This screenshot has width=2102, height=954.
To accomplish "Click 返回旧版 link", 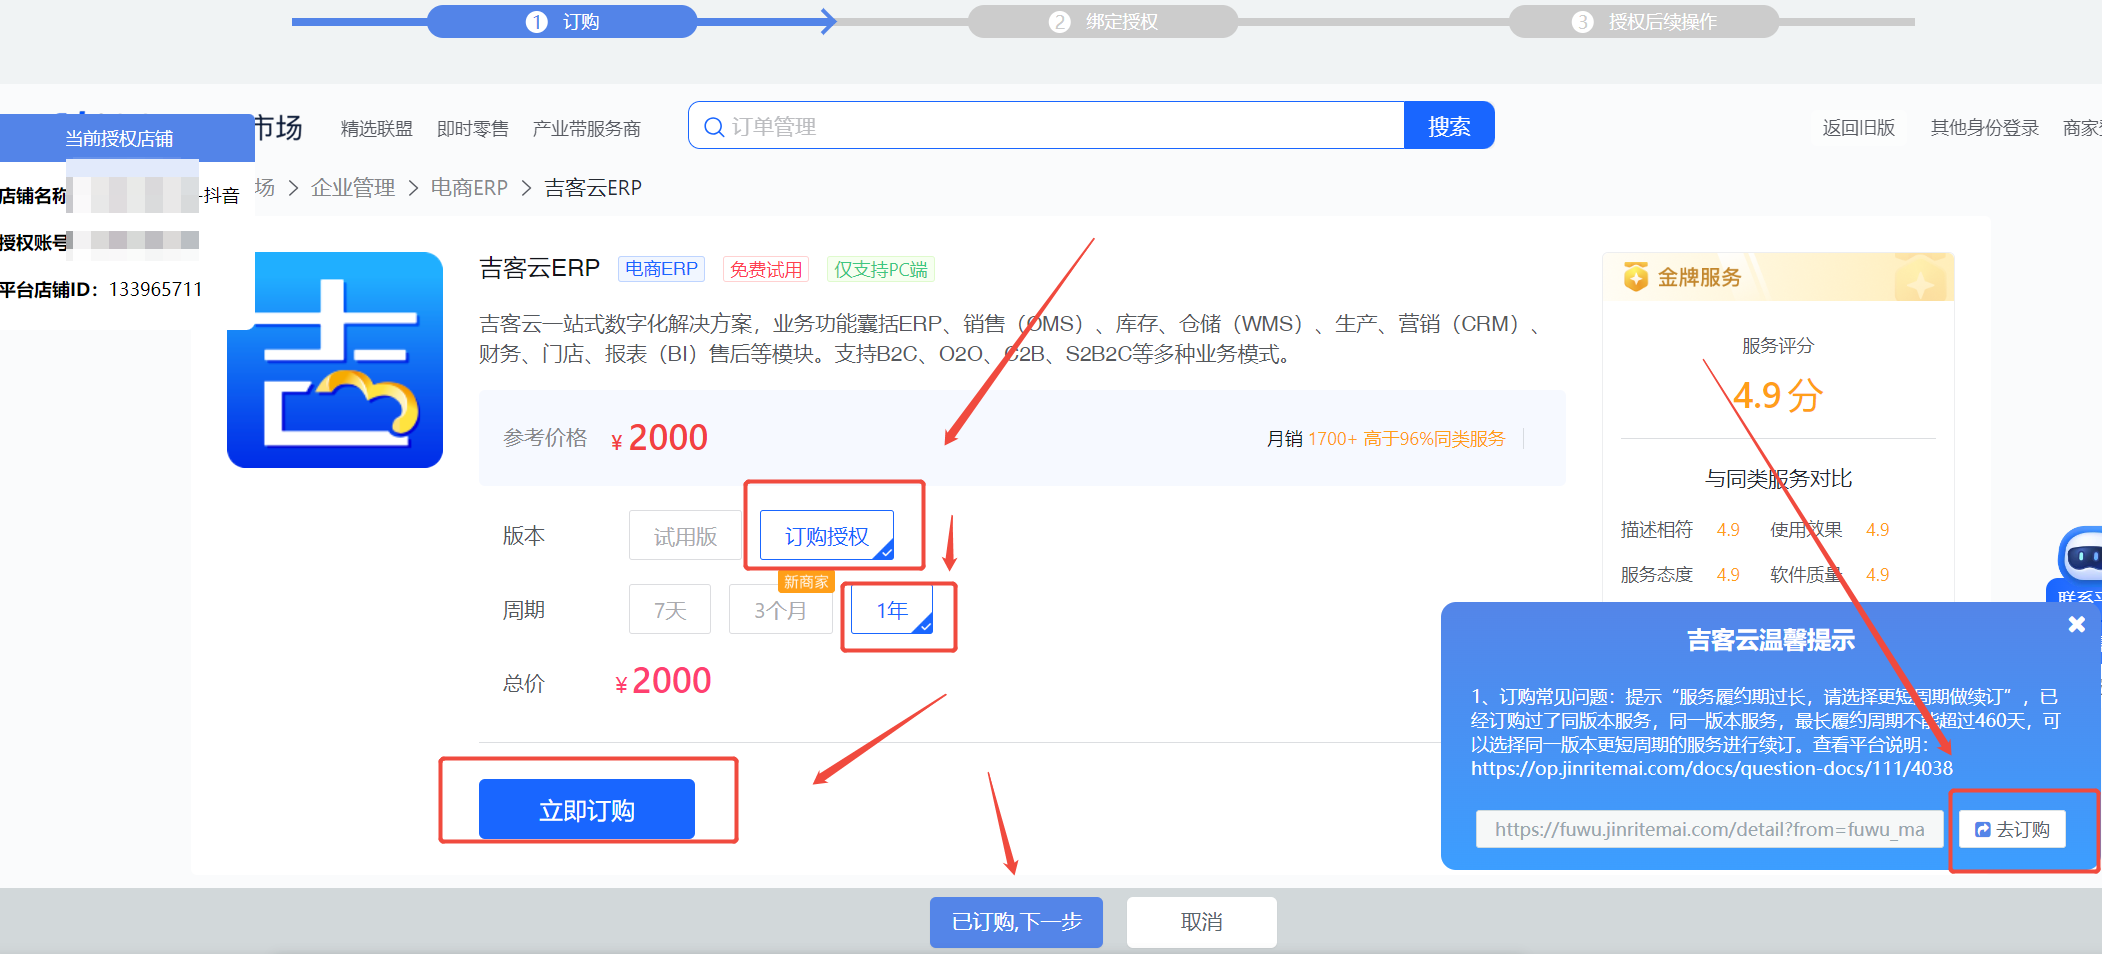I will [x=1859, y=127].
